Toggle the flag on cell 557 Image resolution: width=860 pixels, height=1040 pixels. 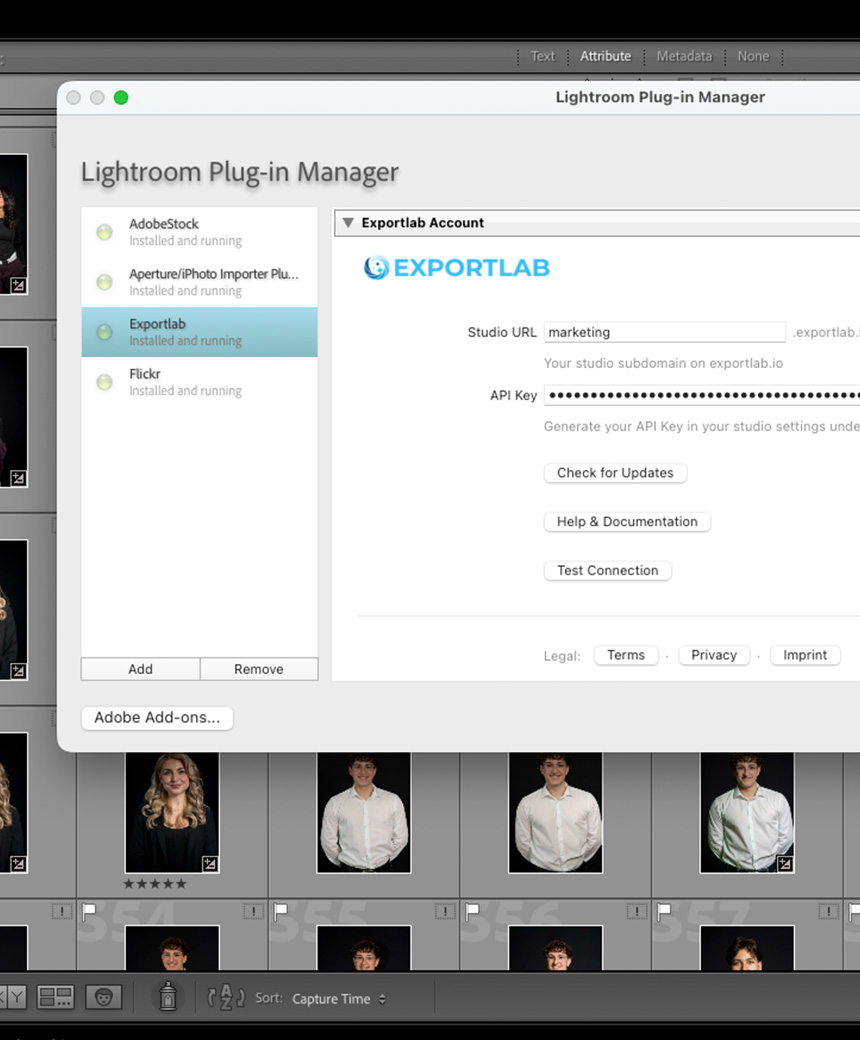[x=664, y=912]
